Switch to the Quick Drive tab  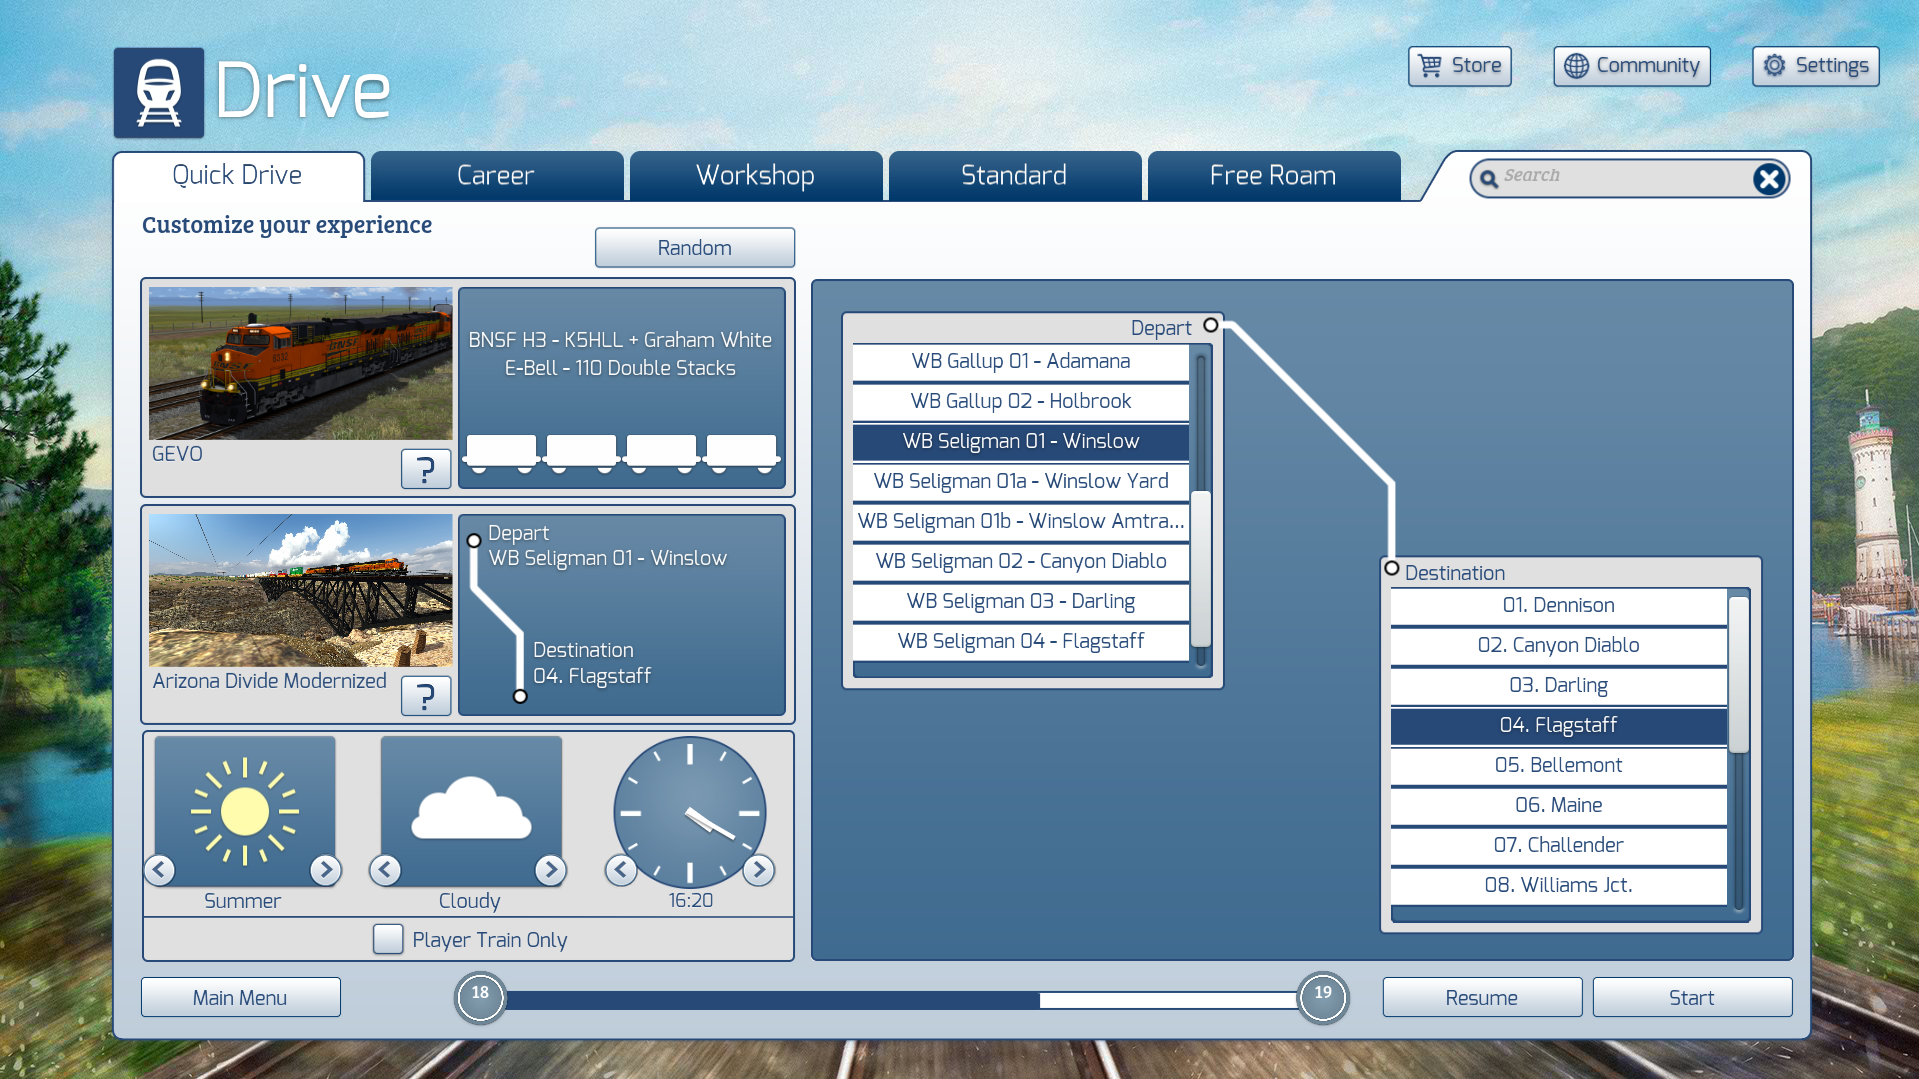238,176
